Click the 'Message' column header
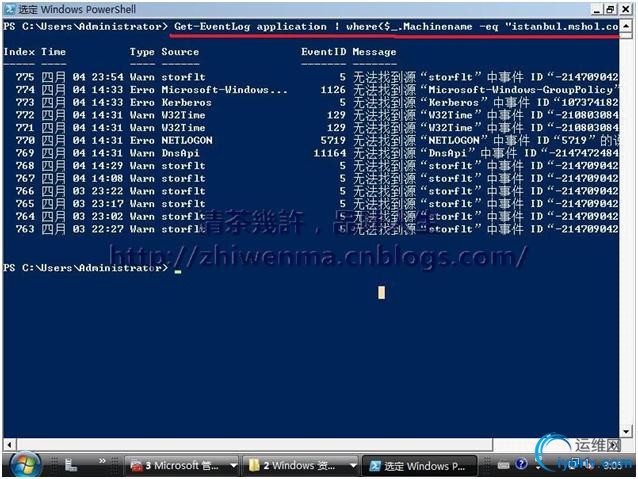The image size is (638, 479). click(x=374, y=52)
